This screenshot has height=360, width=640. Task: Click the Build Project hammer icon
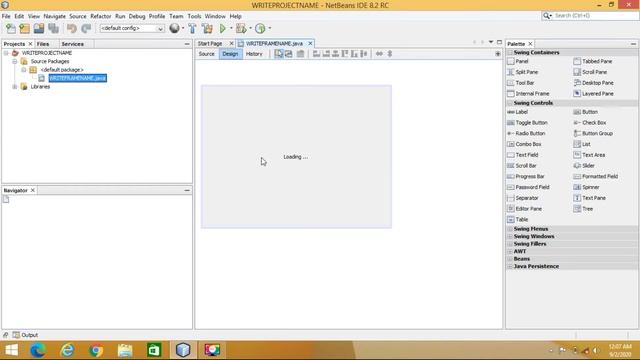pos(192,28)
